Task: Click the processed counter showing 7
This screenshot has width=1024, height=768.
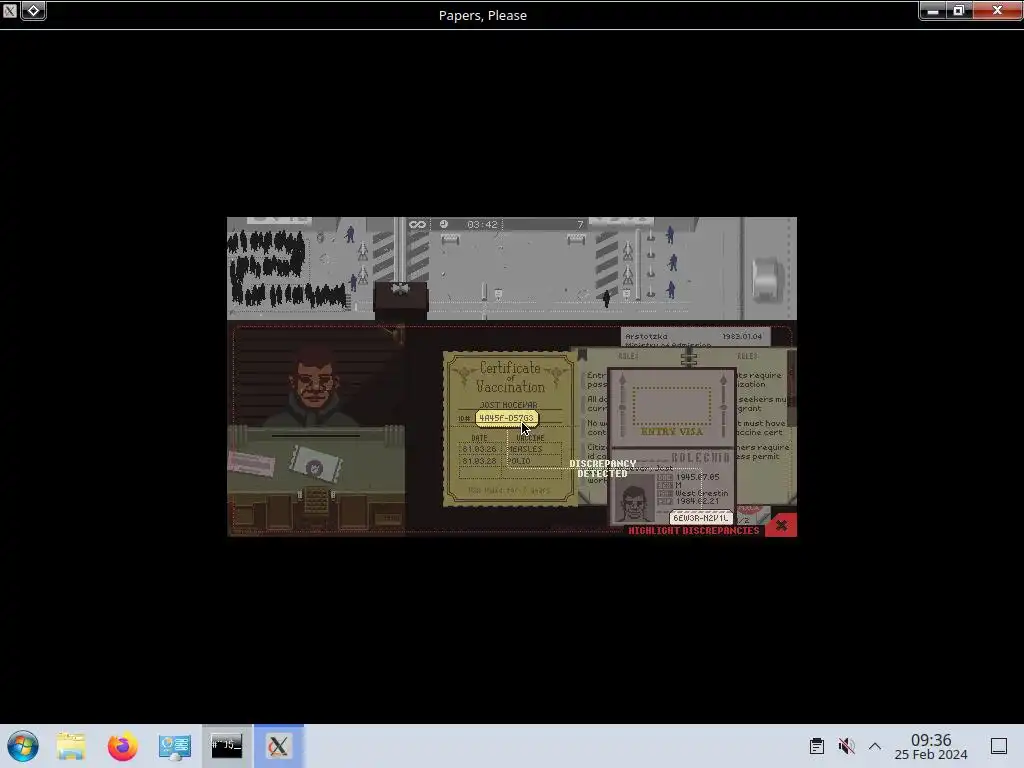Action: (x=580, y=225)
